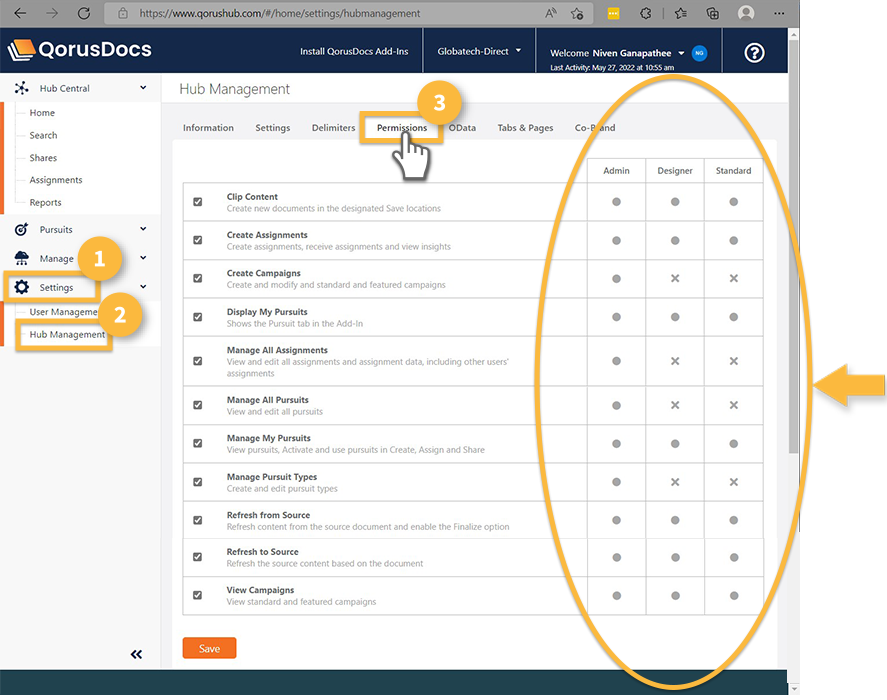Uncheck the Manage All Pursuits checkbox

coord(197,405)
